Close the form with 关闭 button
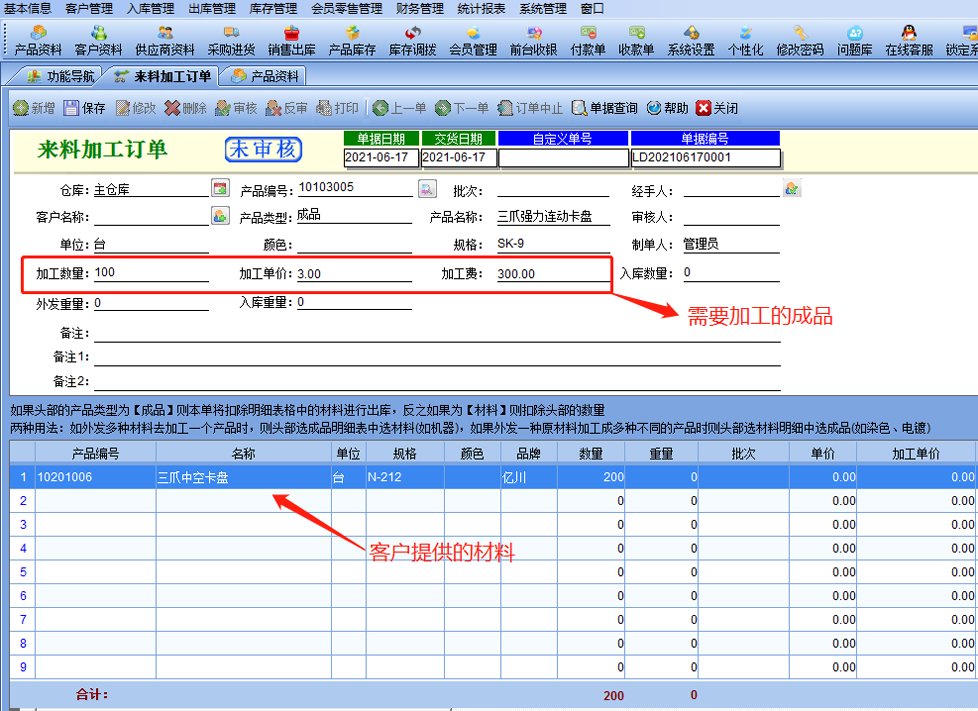Viewport: 978px width, 711px height. (x=717, y=108)
